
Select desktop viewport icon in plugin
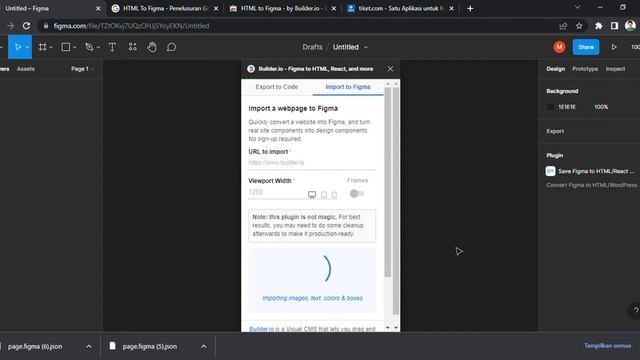coord(312,195)
